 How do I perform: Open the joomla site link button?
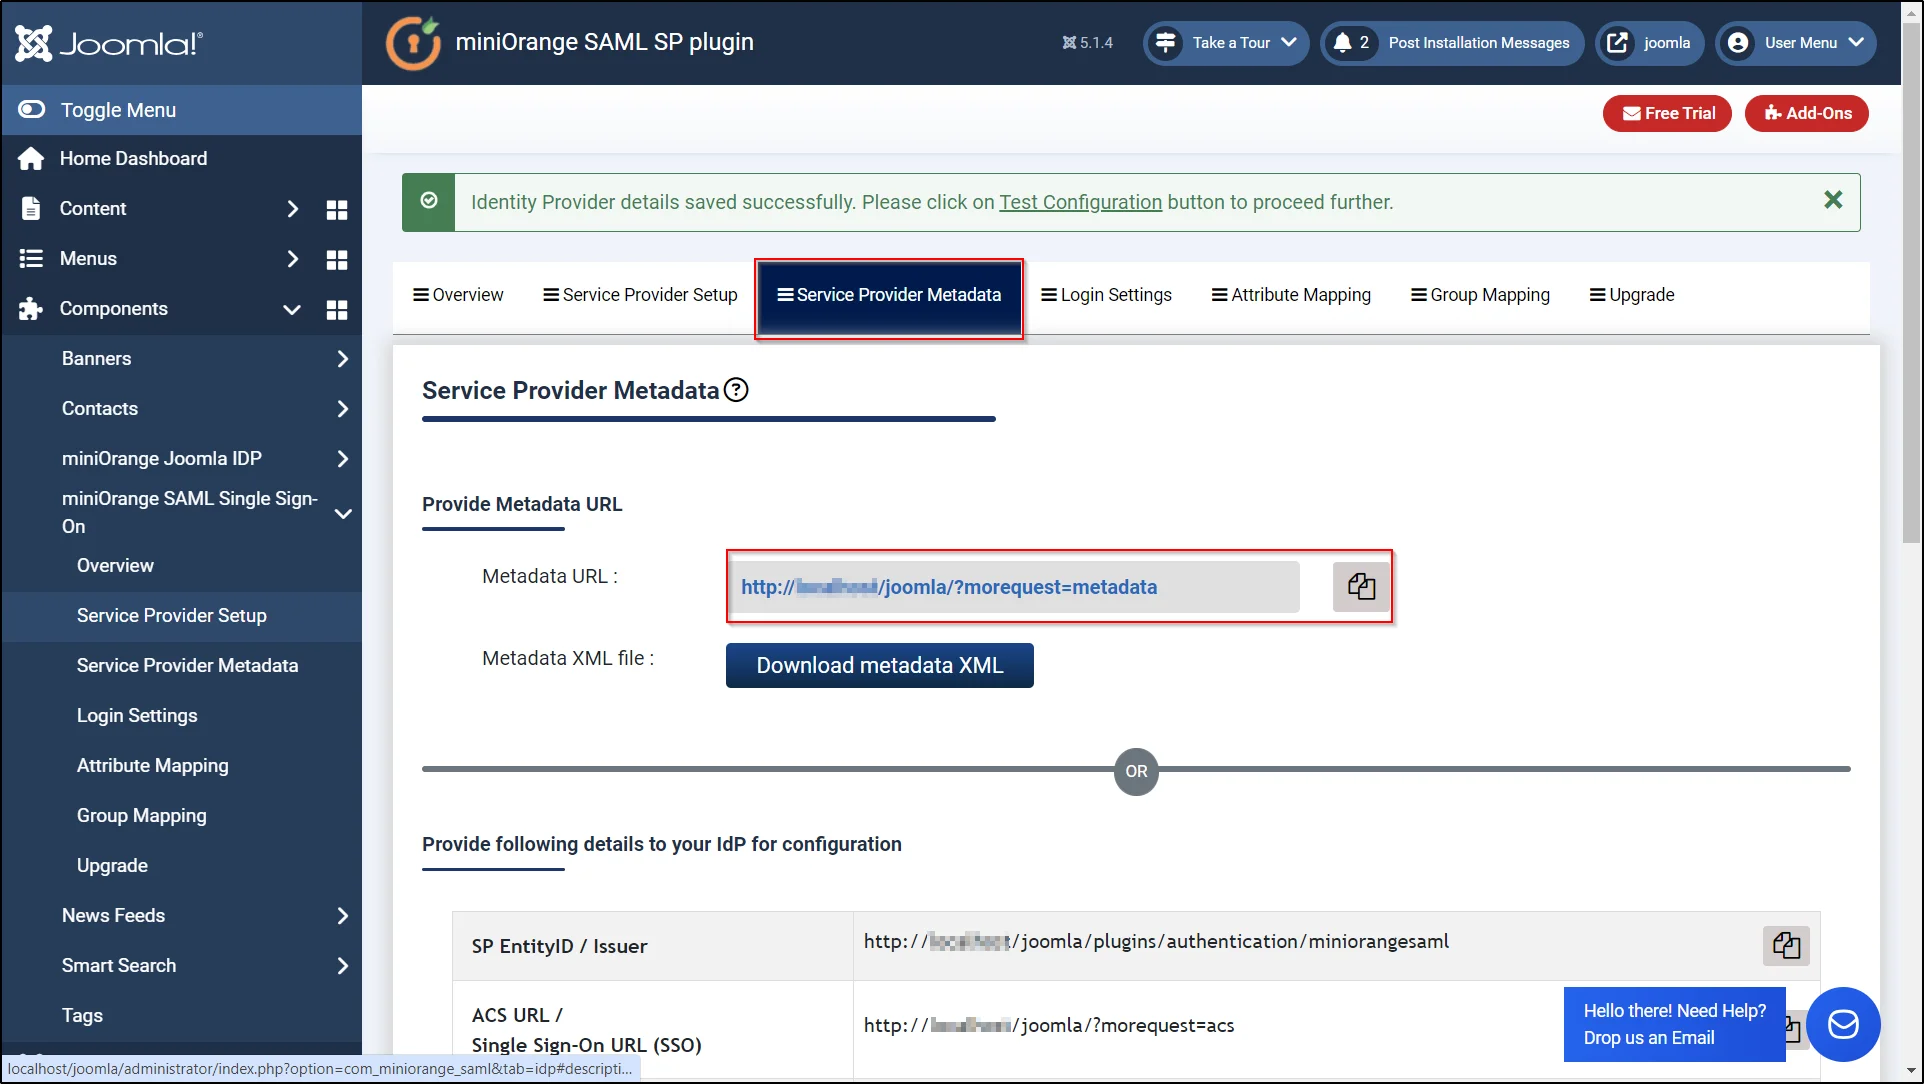click(x=1649, y=43)
